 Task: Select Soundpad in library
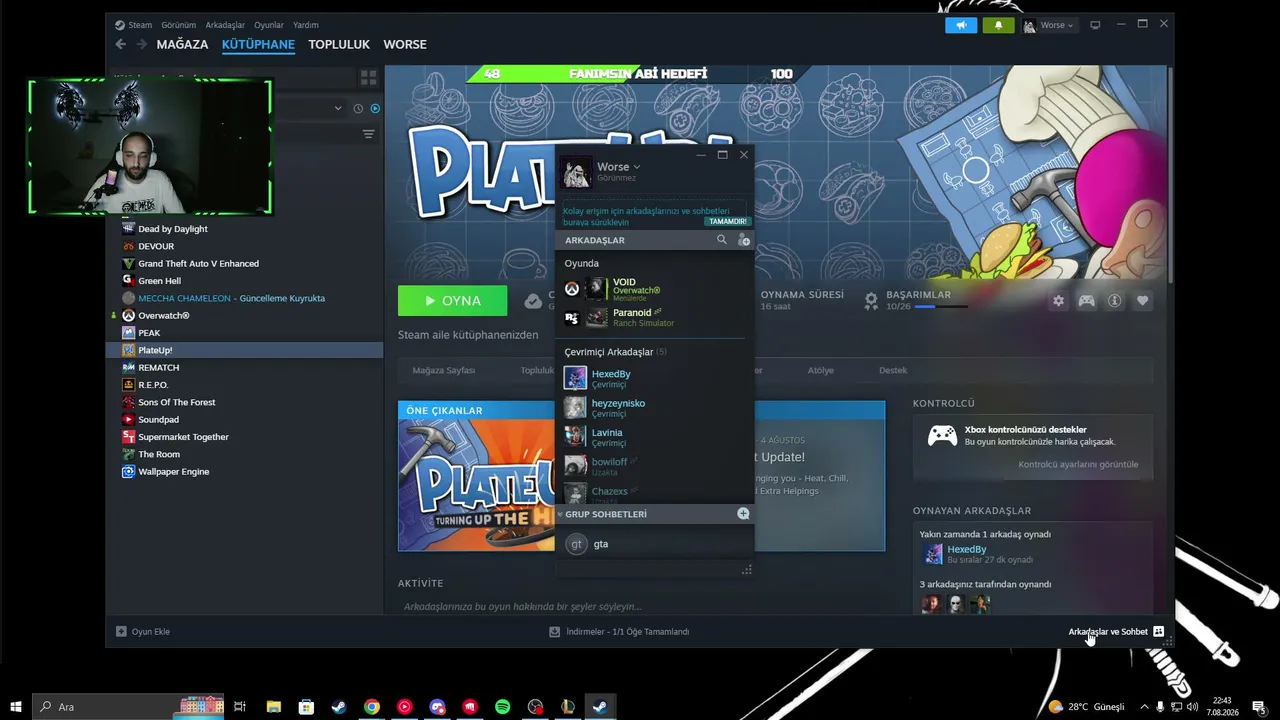159,420
